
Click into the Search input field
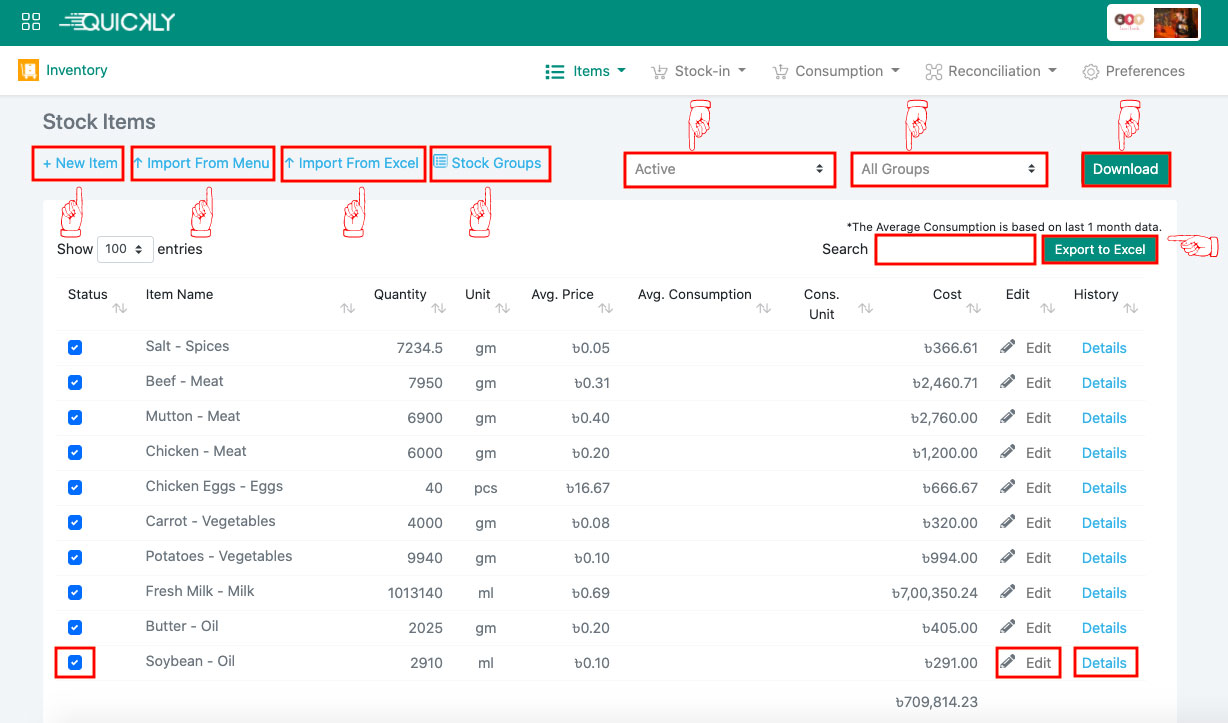coord(954,249)
